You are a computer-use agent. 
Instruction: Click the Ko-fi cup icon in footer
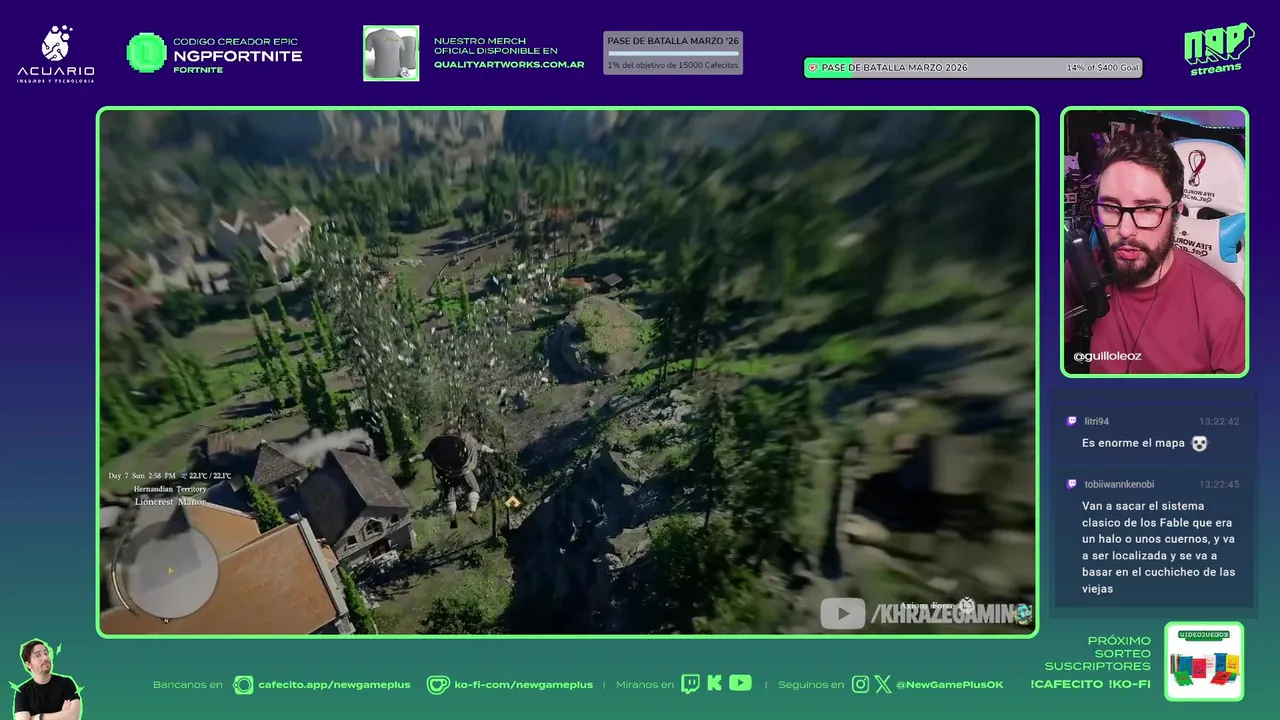pyautogui.click(x=438, y=684)
